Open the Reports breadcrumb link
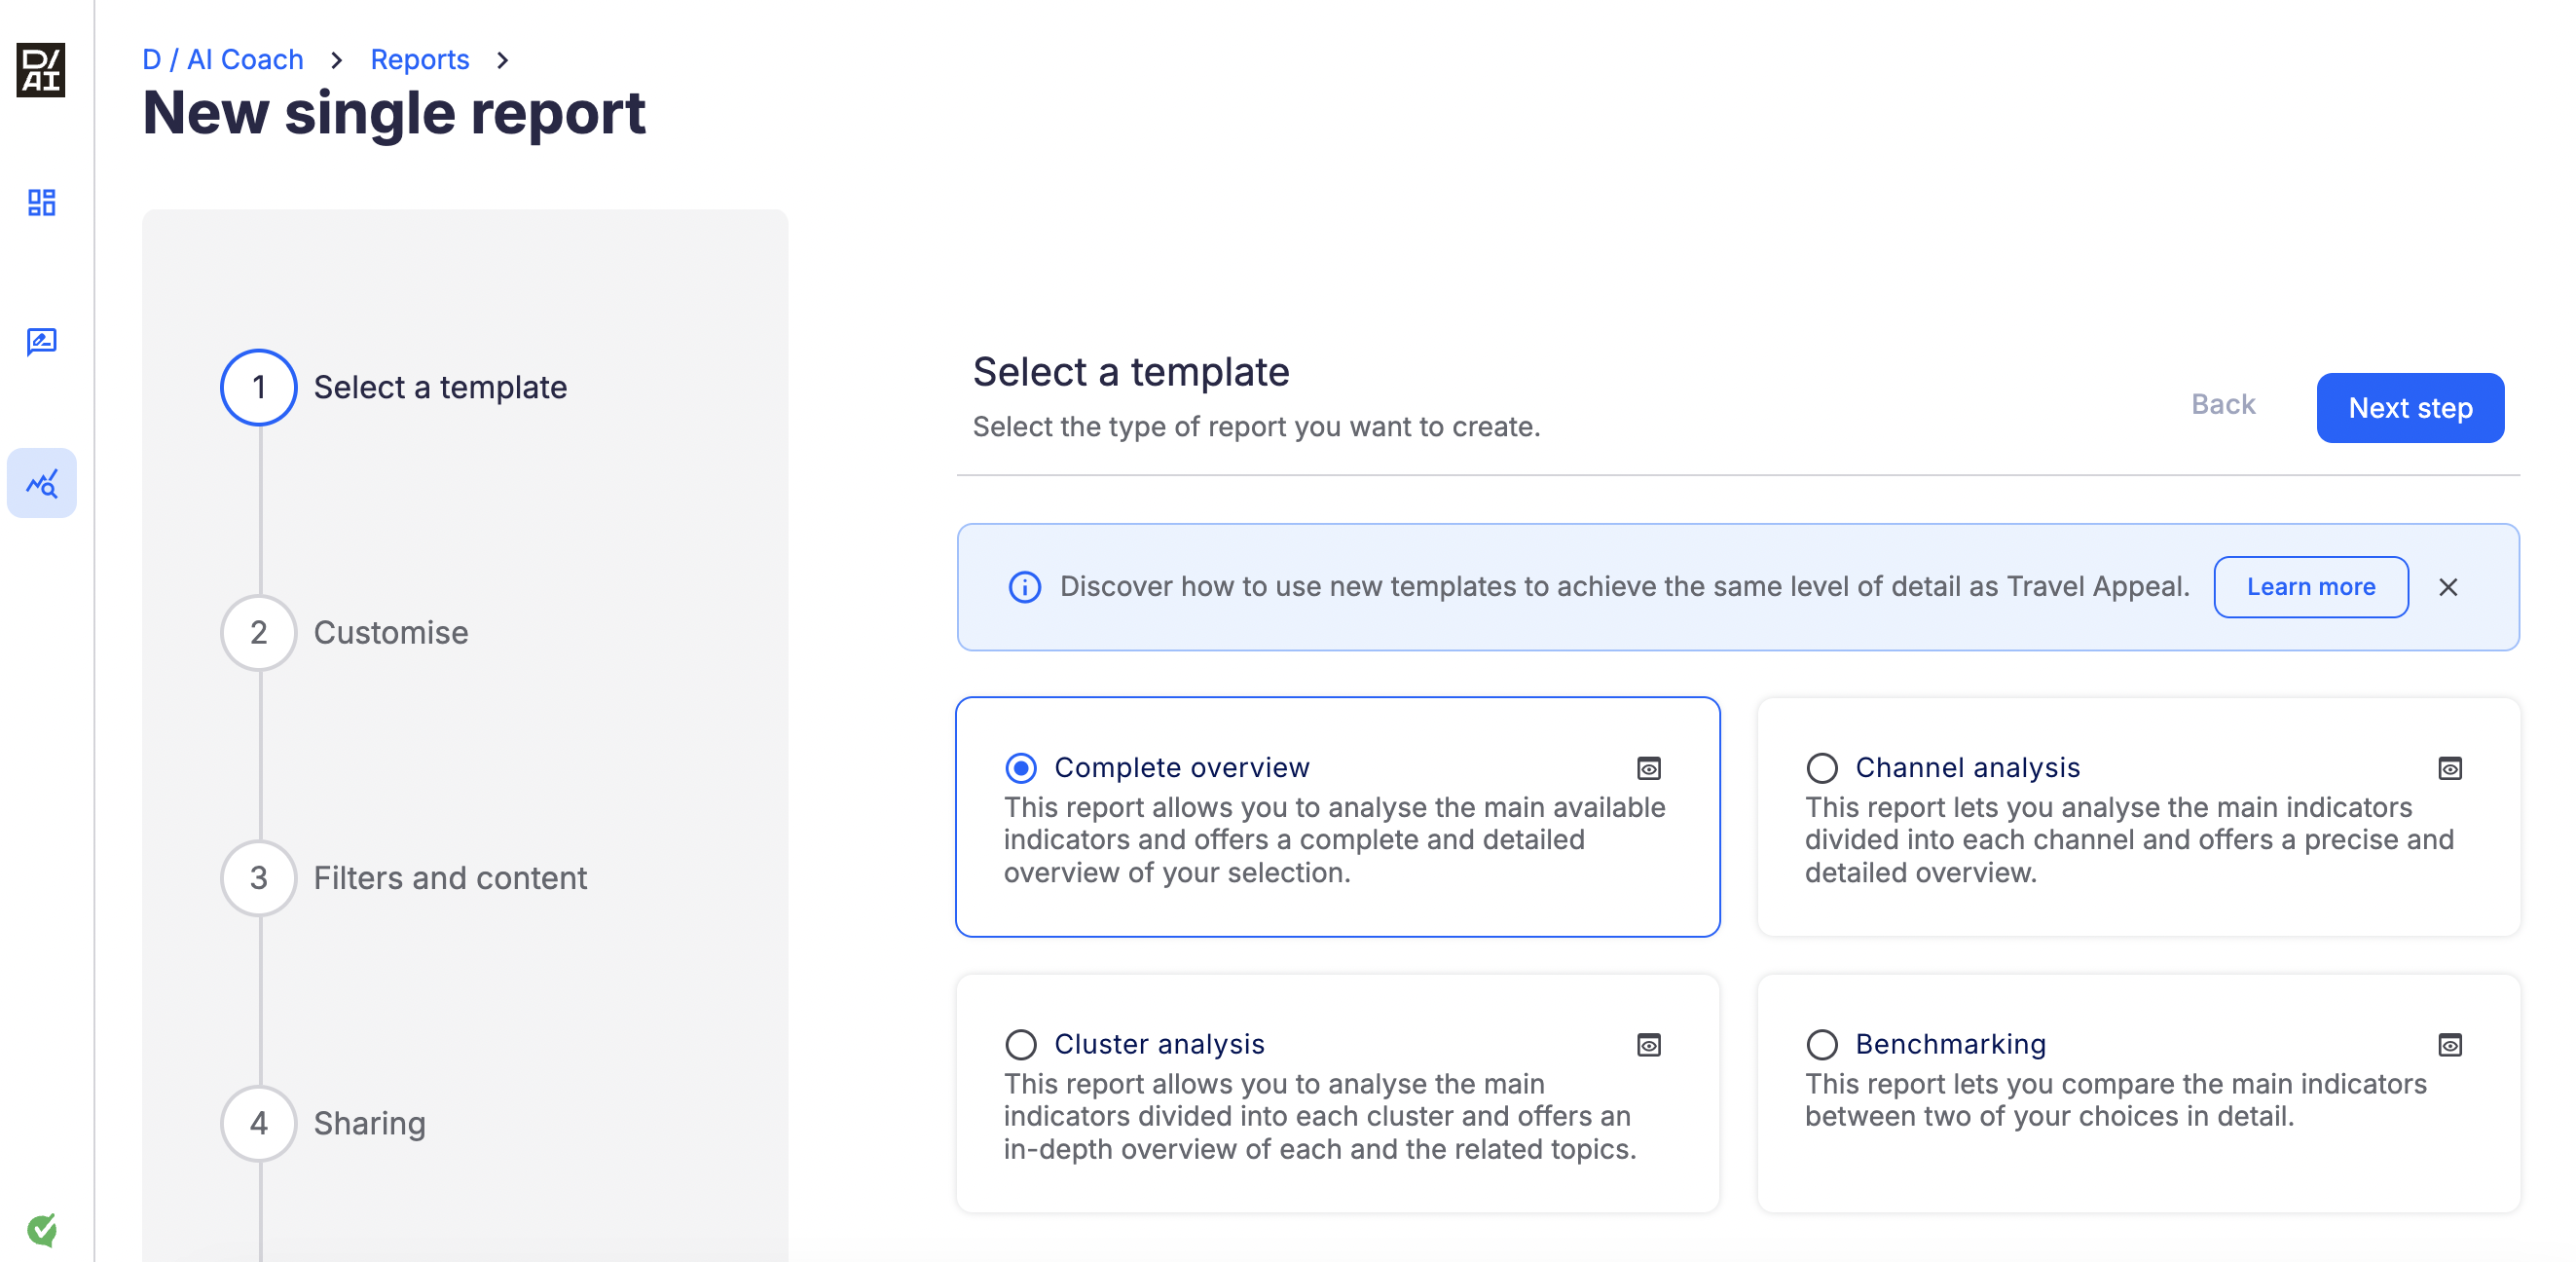2576x1262 pixels. (x=420, y=59)
